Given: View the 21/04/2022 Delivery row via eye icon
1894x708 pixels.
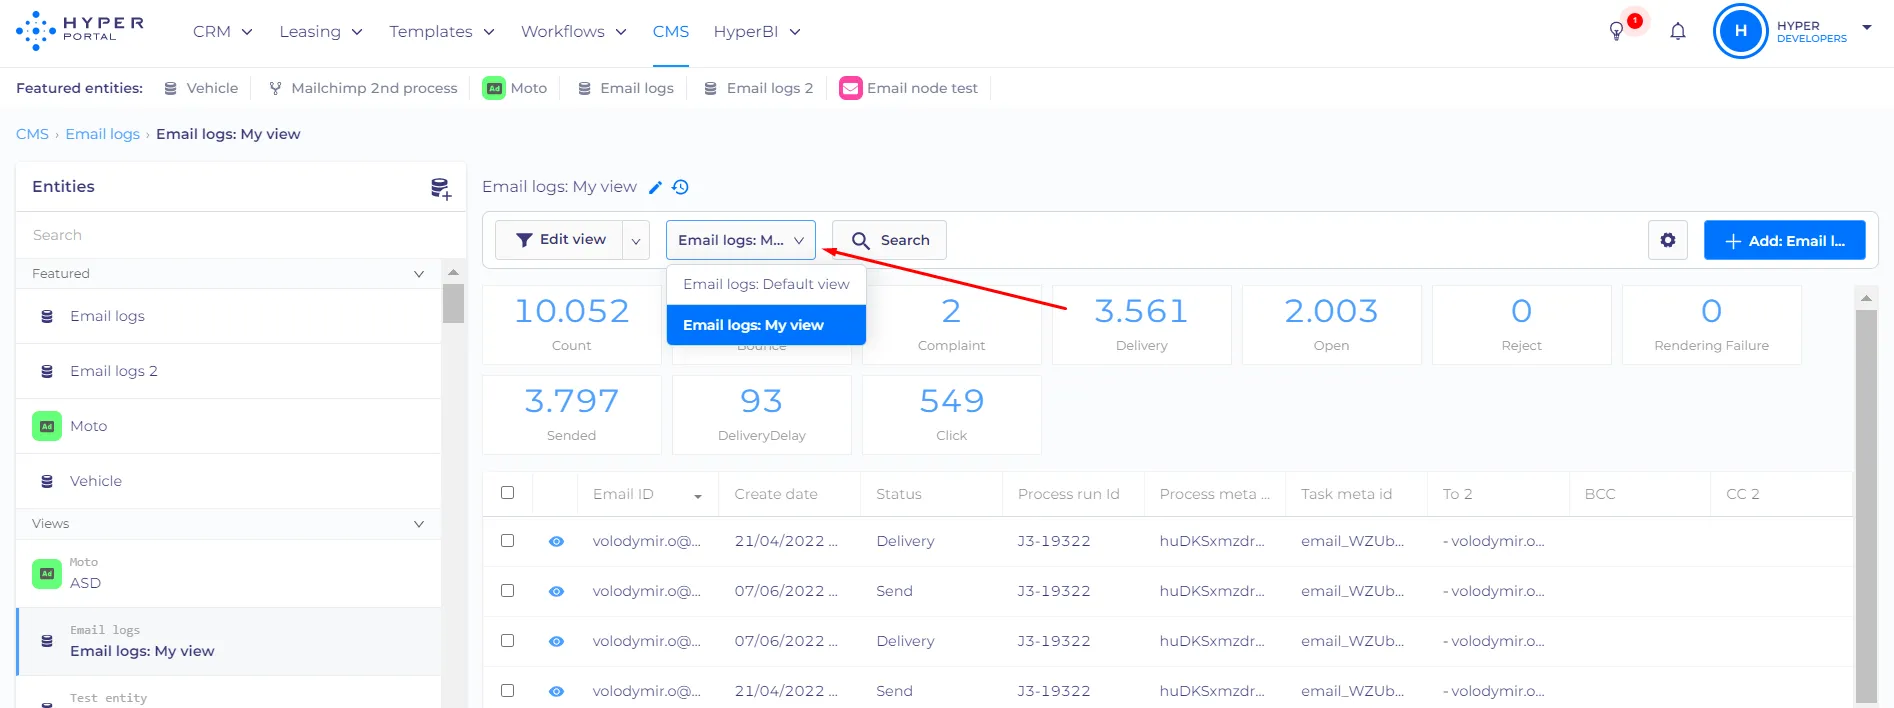Looking at the screenshot, I should [557, 541].
